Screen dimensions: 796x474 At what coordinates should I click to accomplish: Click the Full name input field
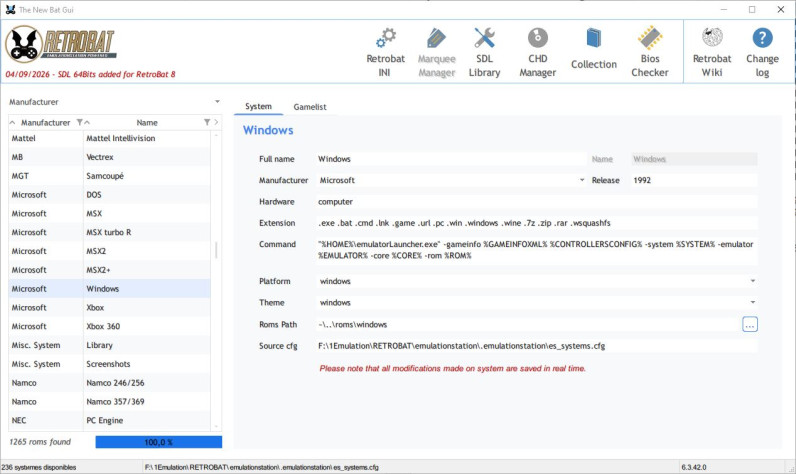(x=451, y=159)
